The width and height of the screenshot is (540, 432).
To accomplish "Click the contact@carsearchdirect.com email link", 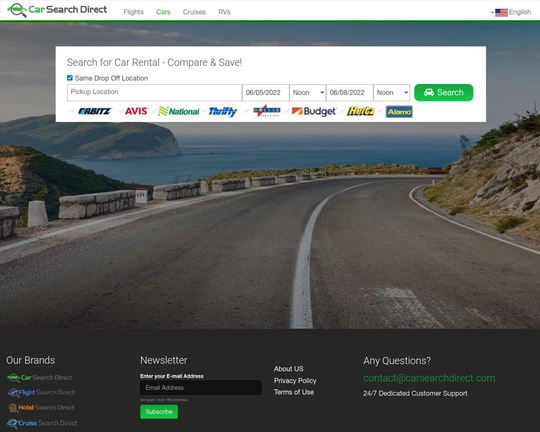I will [429, 378].
